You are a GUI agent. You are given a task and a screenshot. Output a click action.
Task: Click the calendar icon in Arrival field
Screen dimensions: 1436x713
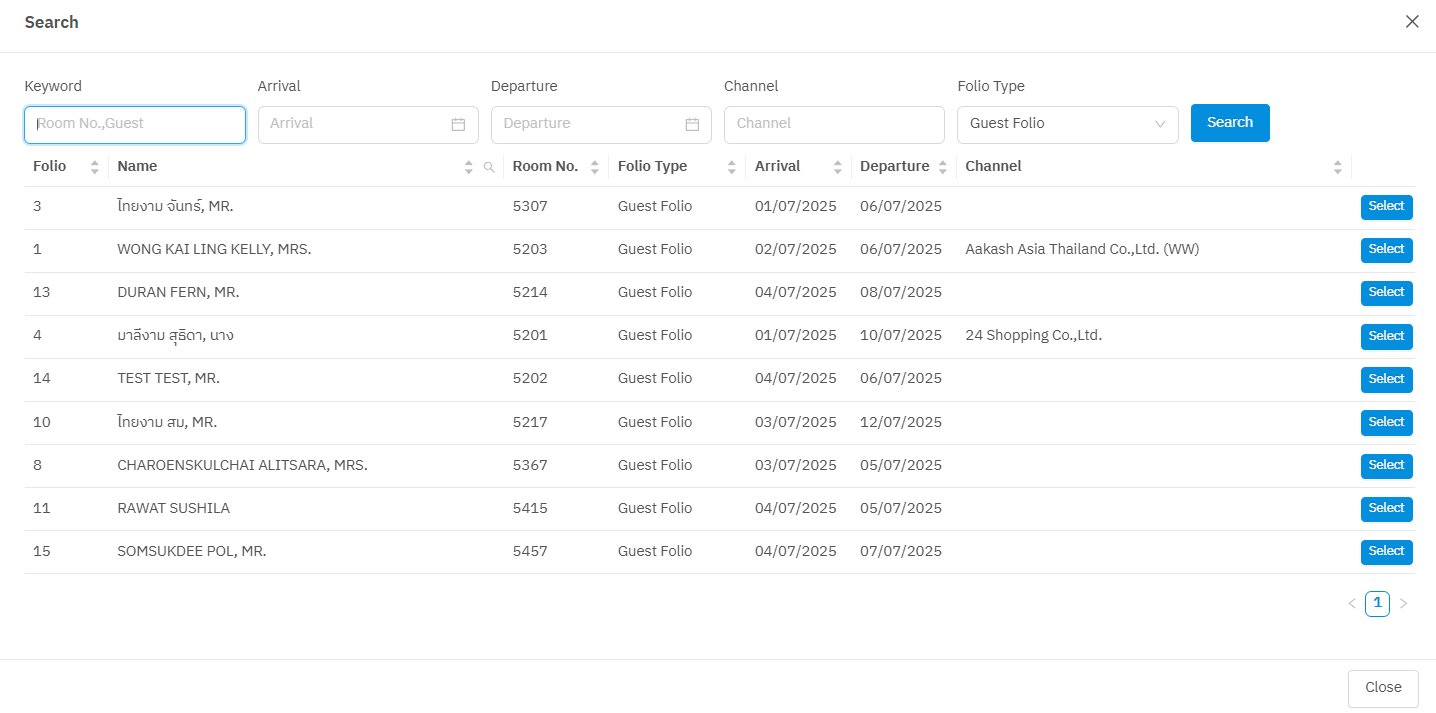(458, 125)
